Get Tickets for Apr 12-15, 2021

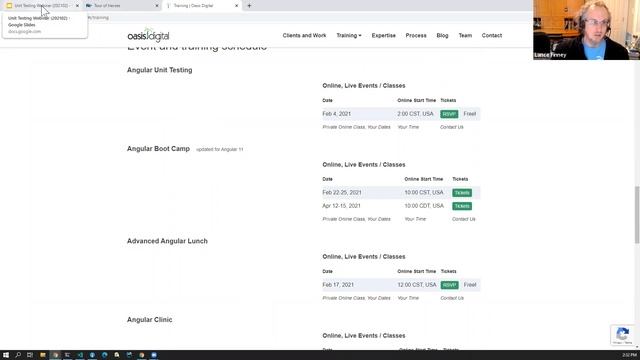point(462,206)
